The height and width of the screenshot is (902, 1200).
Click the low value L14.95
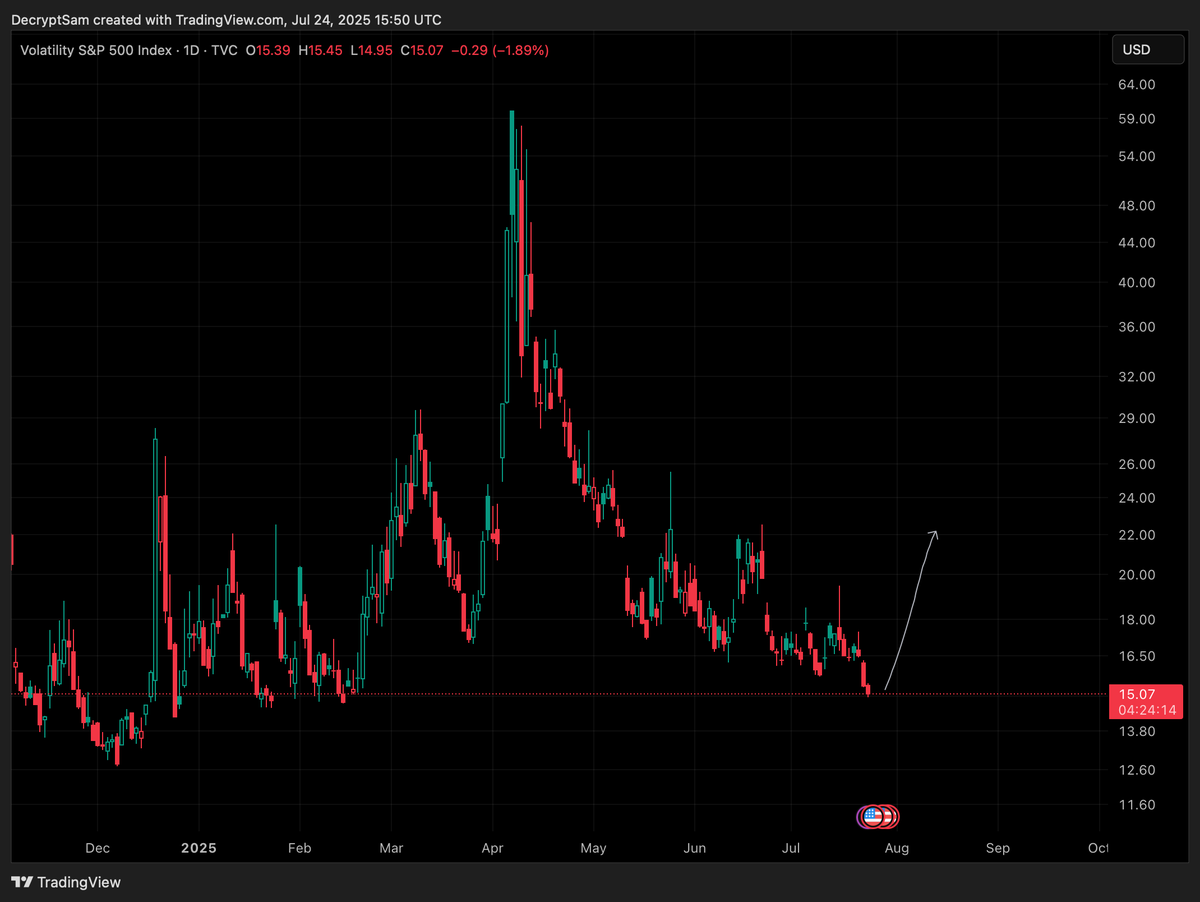pos(372,50)
